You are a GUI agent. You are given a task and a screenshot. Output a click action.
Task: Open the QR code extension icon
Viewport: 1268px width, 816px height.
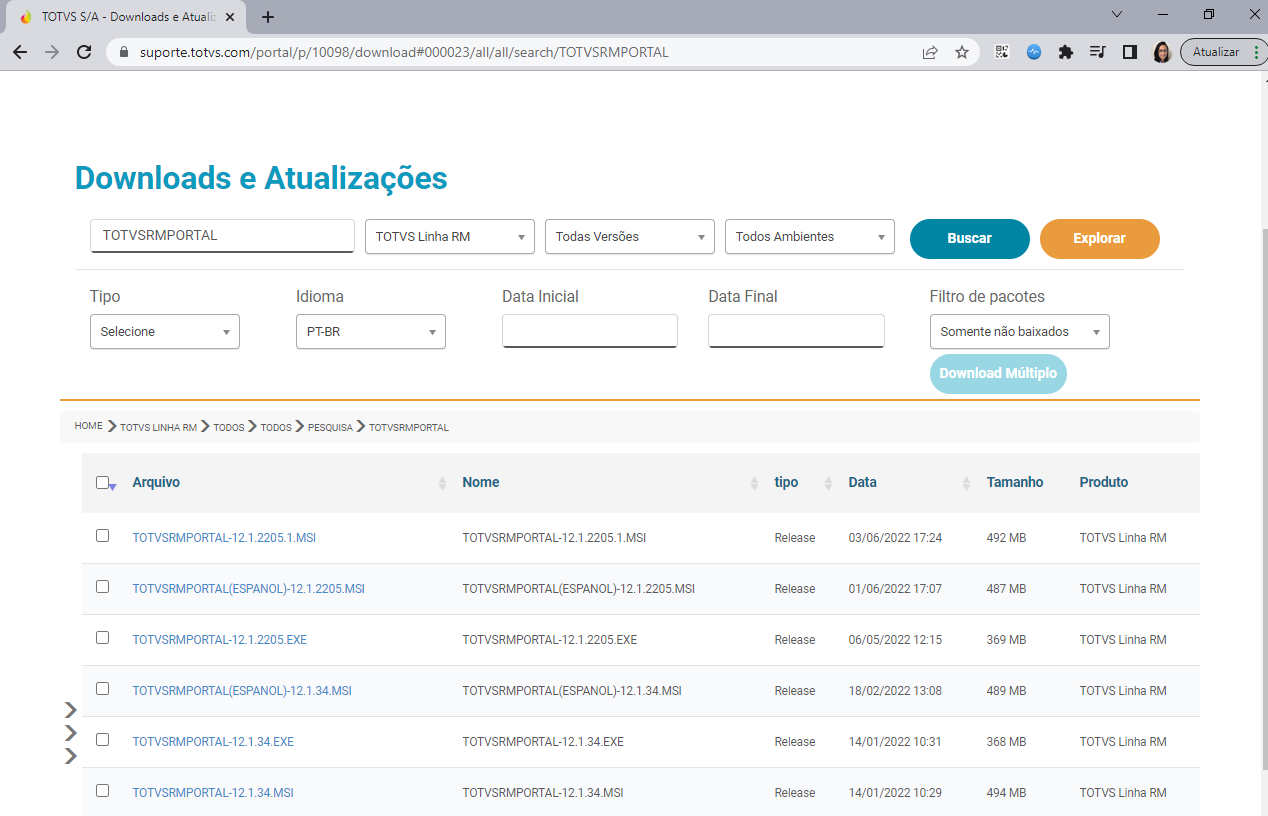[x=1002, y=52]
